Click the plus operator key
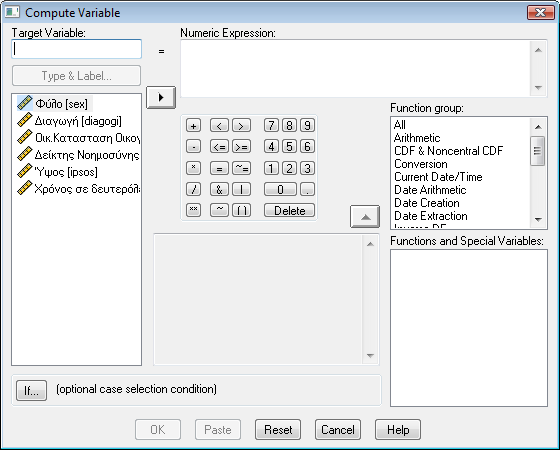The height and width of the screenshot is (450, 560). click(x=193, y=125)
